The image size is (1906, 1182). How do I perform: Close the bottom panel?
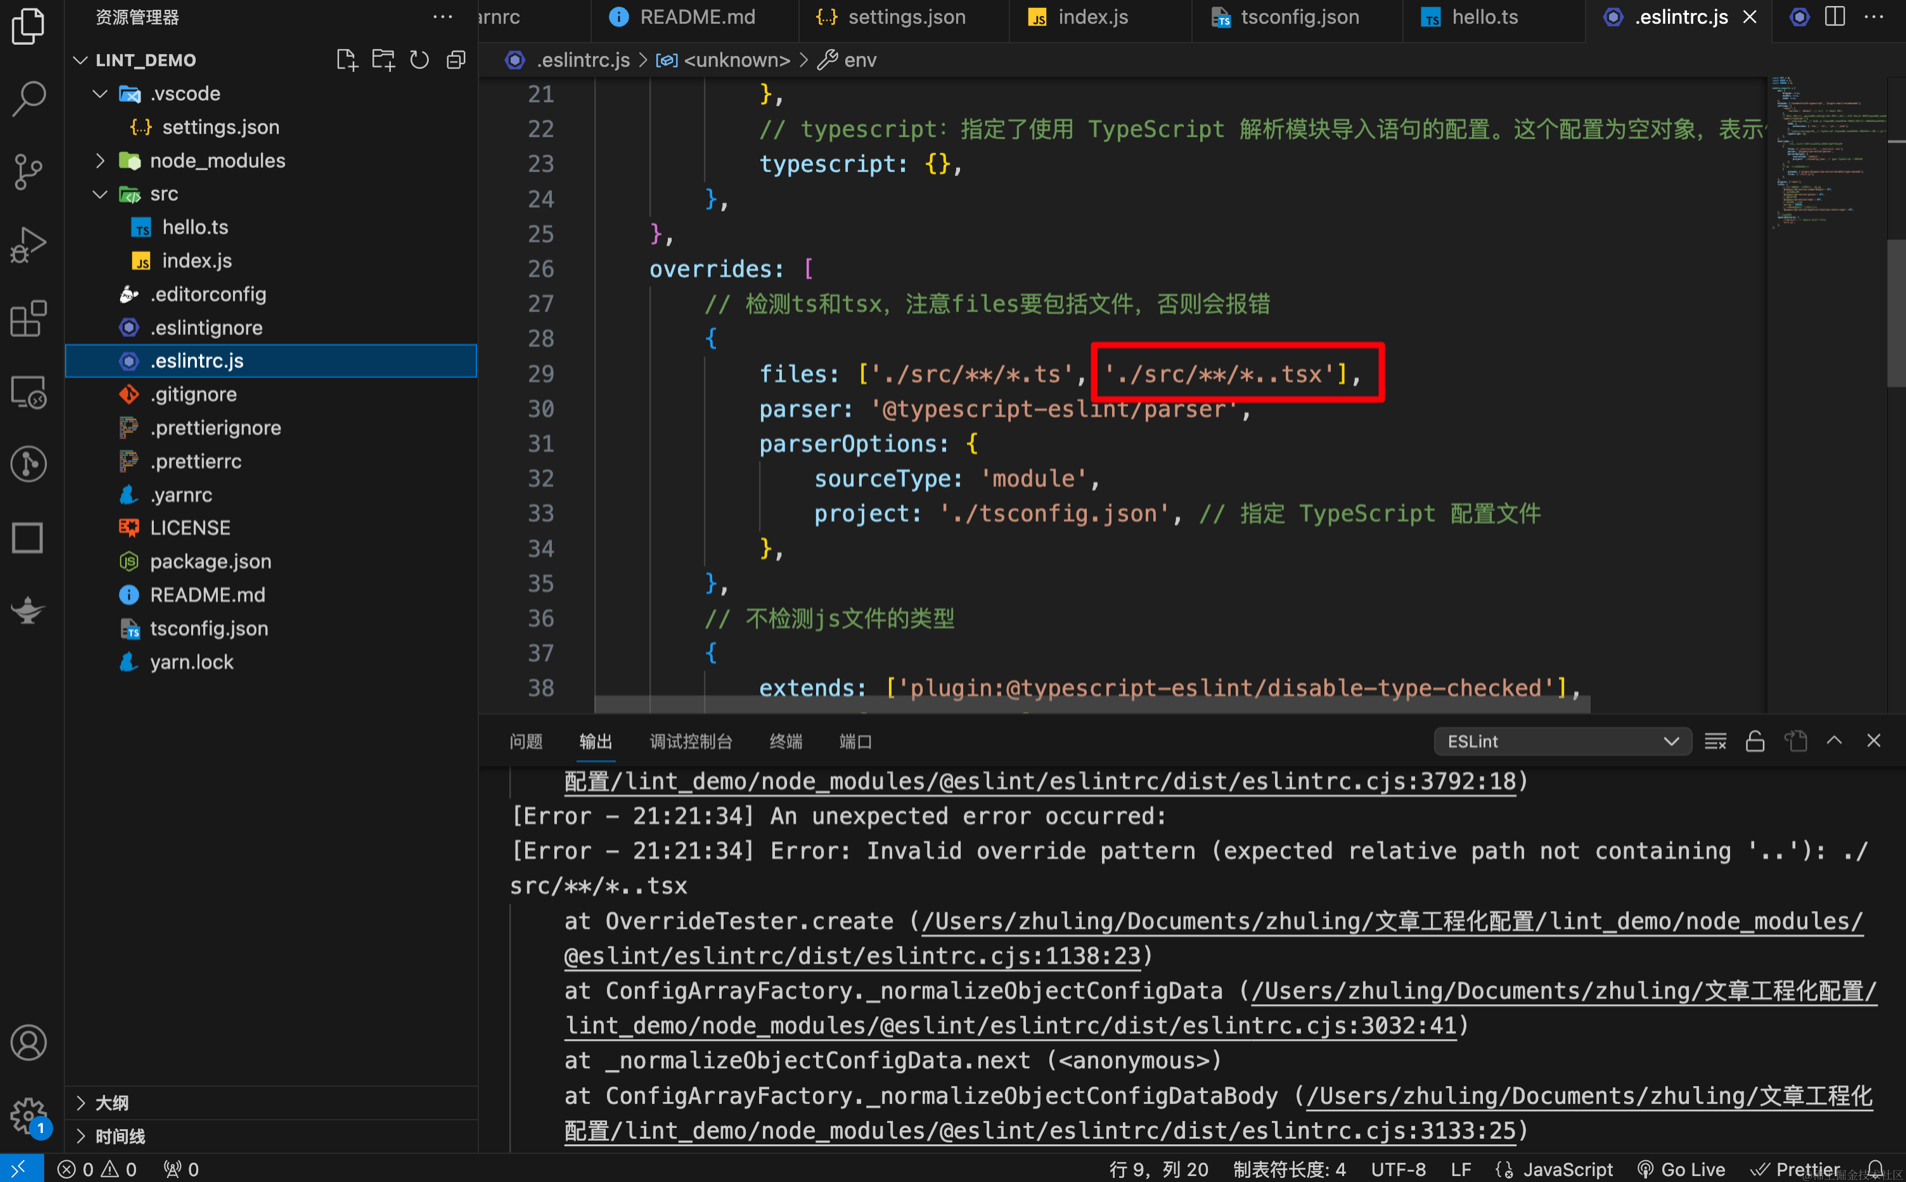coord(1873,741)
